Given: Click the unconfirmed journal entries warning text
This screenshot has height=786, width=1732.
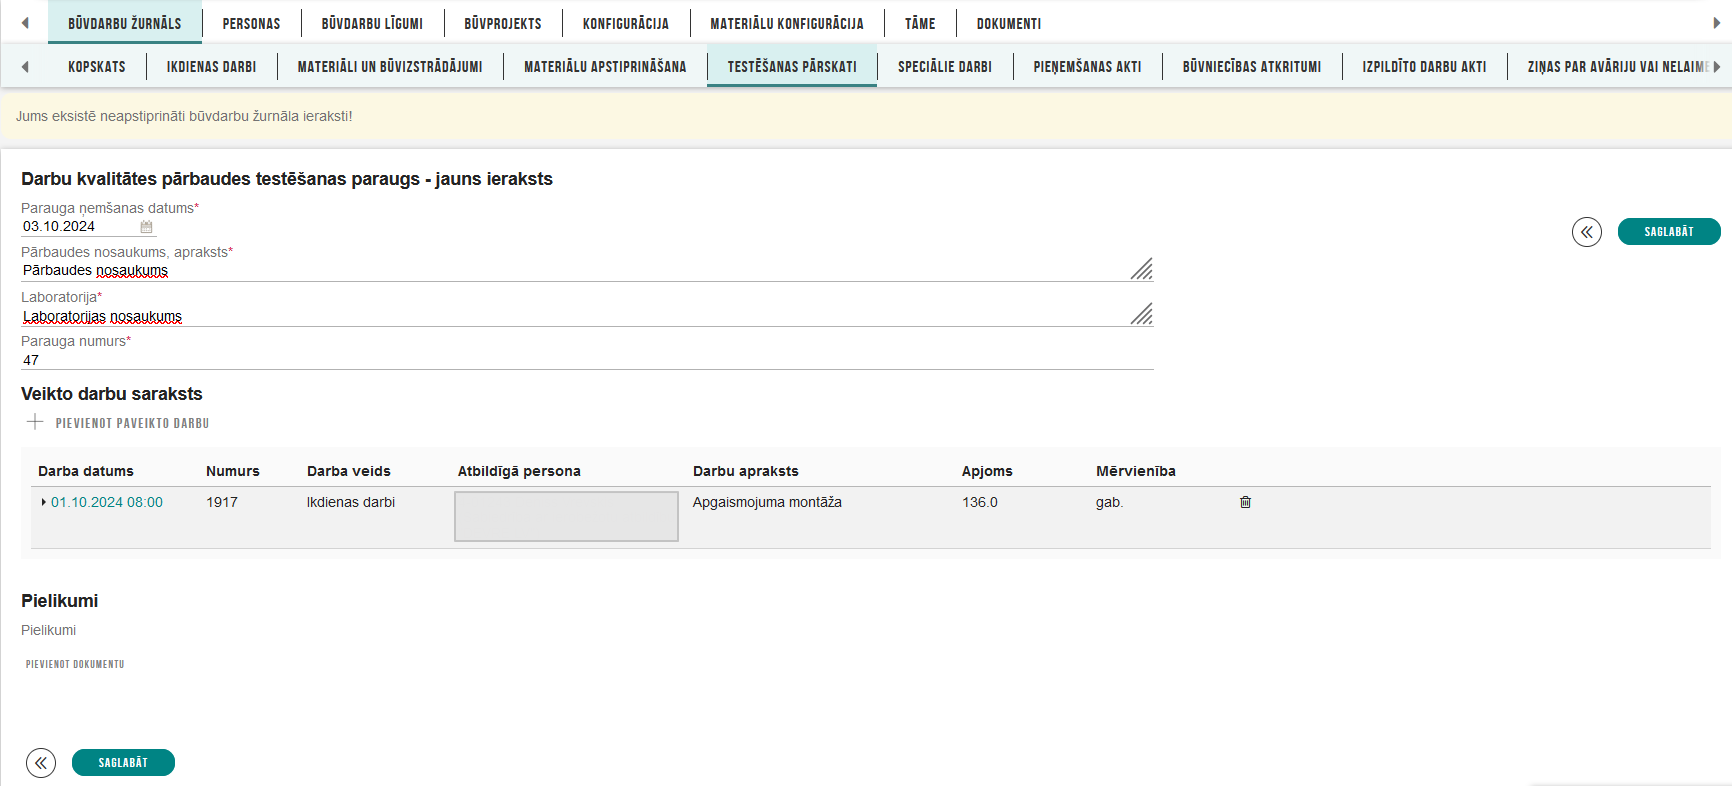Looking at the screenshot, I should 184,116.
